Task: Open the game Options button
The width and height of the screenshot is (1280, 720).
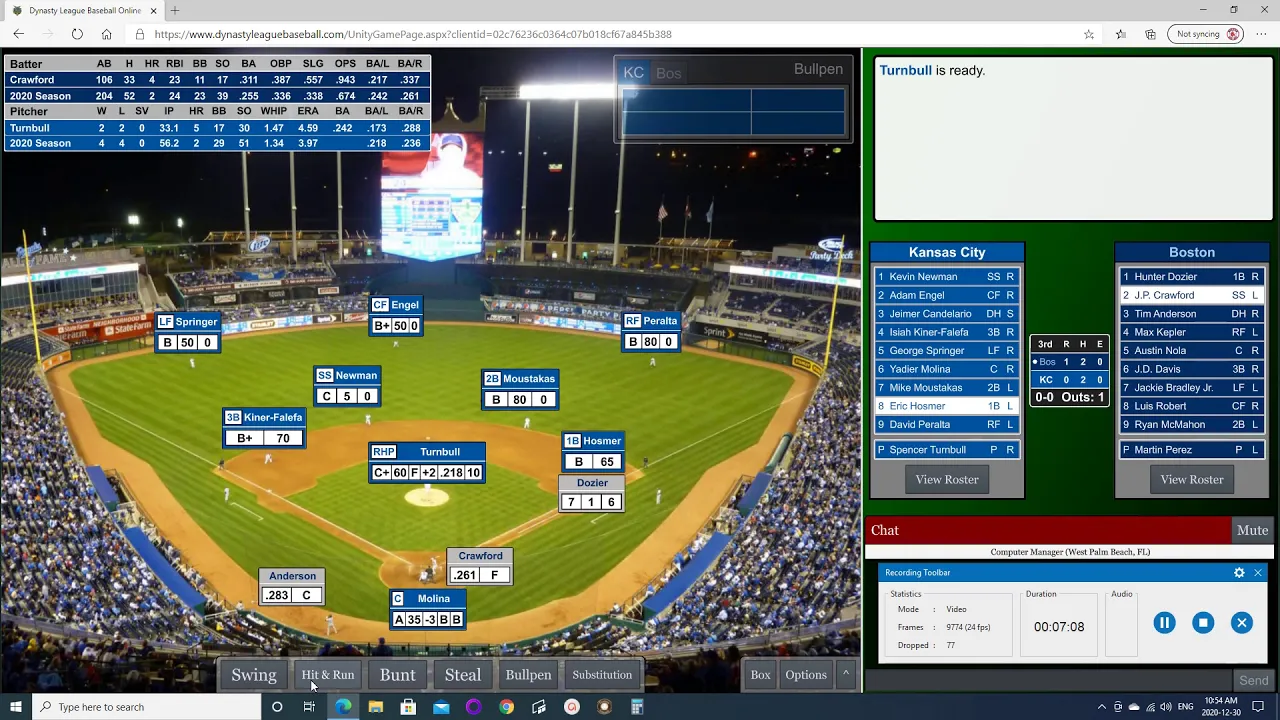Action: [806, 675]
